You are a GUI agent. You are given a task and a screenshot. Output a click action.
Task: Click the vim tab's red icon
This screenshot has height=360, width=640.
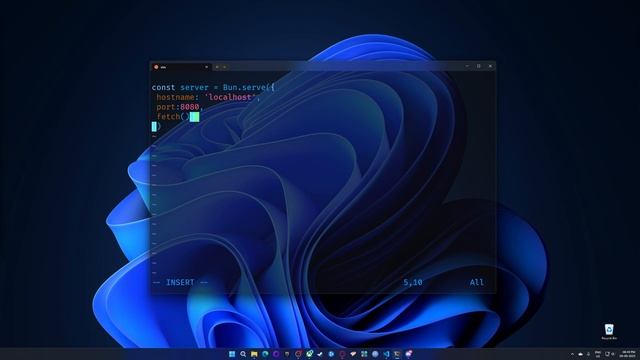click(156, 67)
